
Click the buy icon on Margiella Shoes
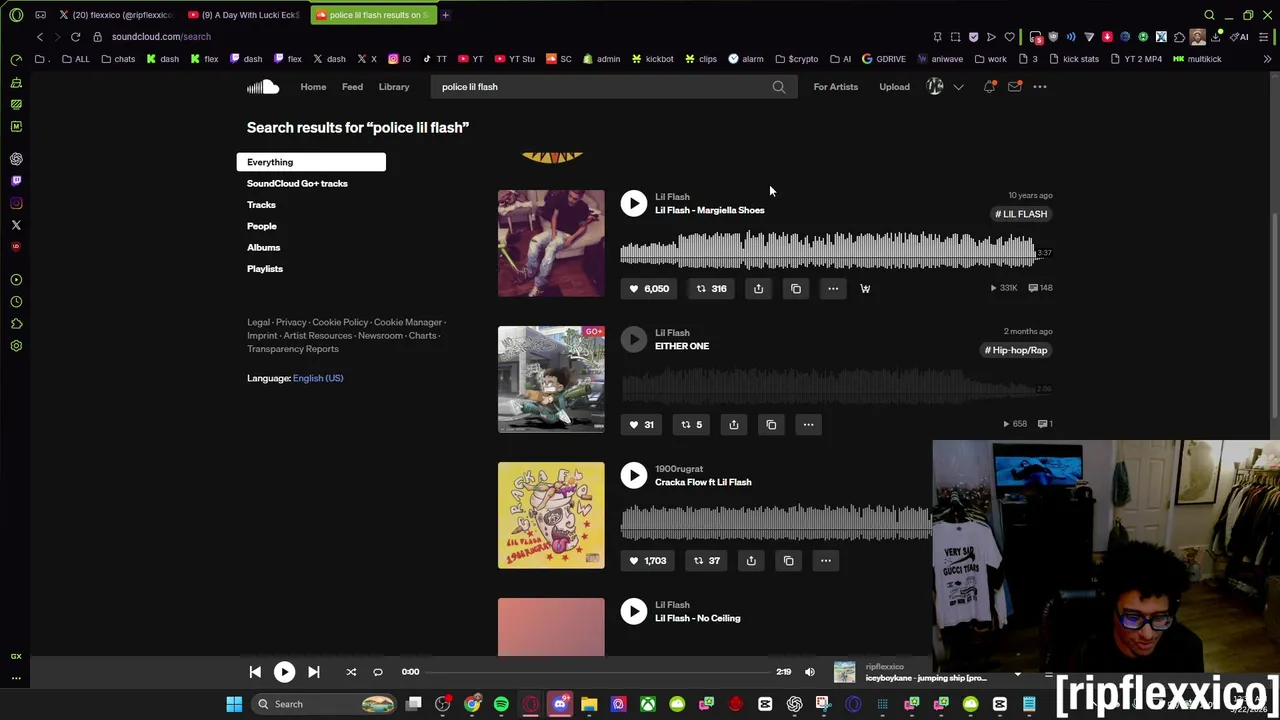[865, 288]
